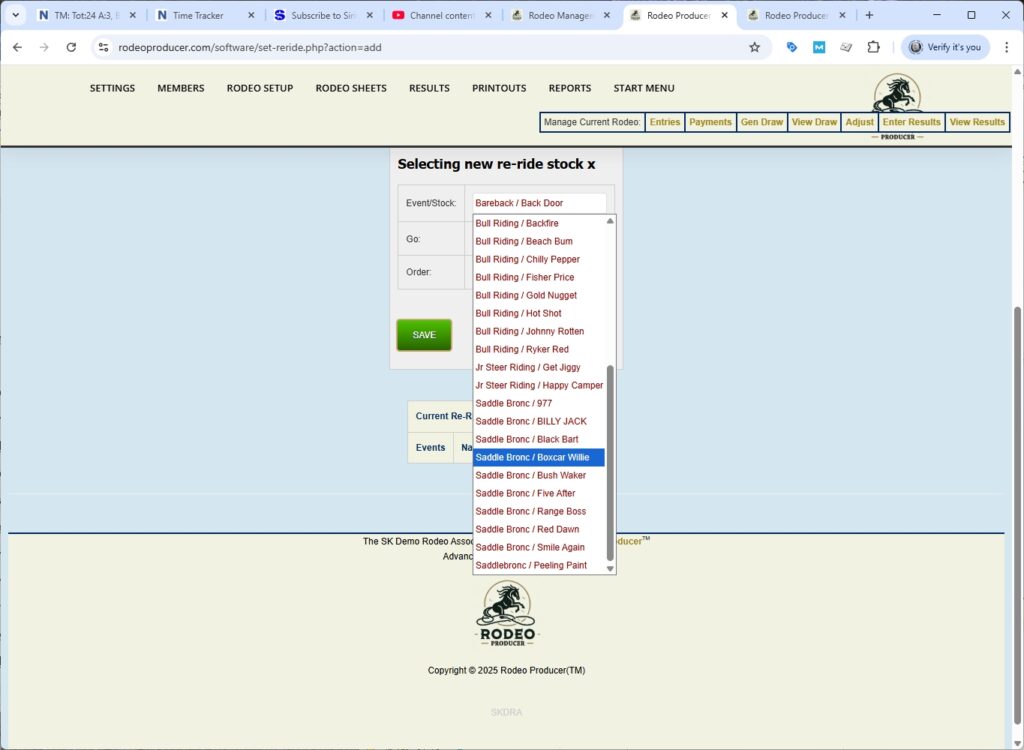Image resolution: width=1024 pixels, height=750 pixels.
Task: Click the Verify it's you profile button
Action: click(946, 47)
